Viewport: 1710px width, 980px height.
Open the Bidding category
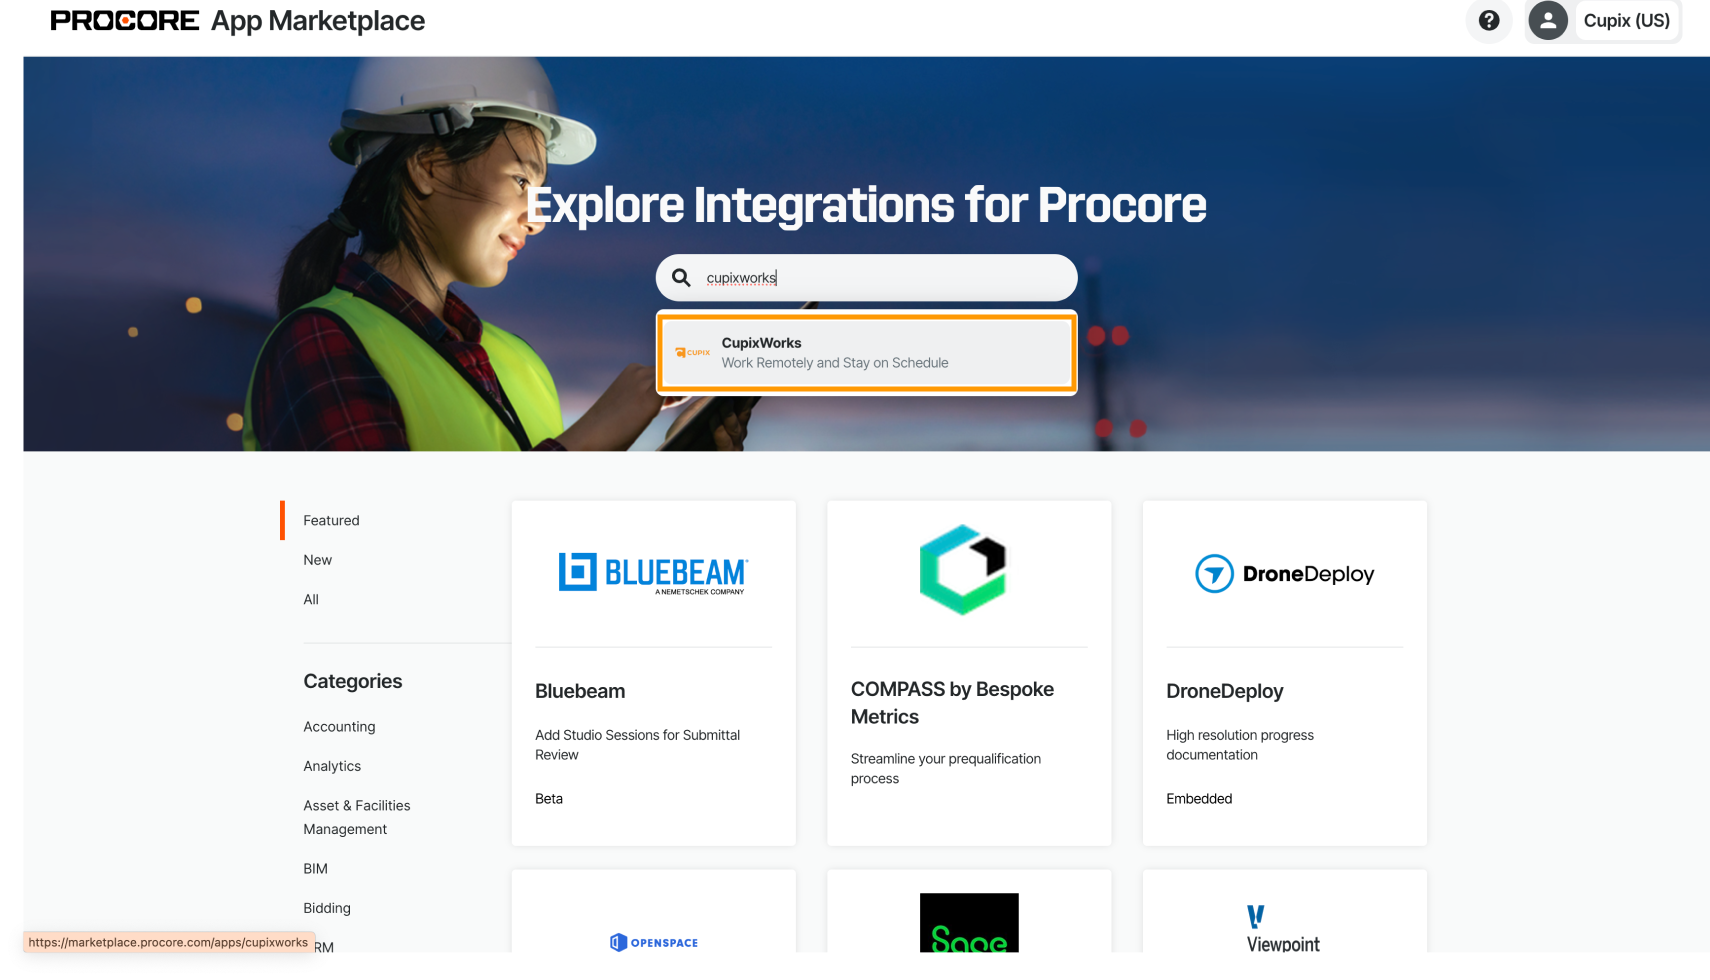tap(327, 908)
